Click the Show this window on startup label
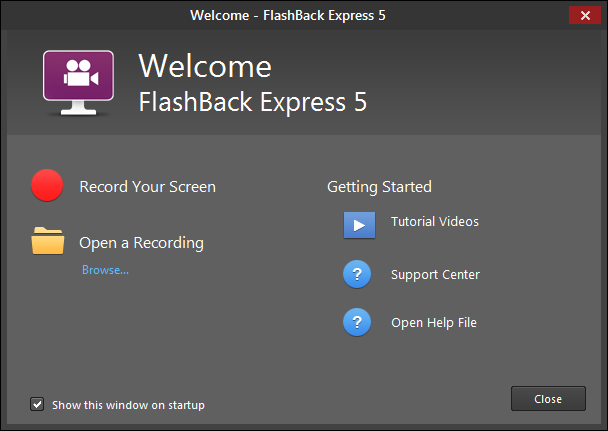 [x=128, y=405]
